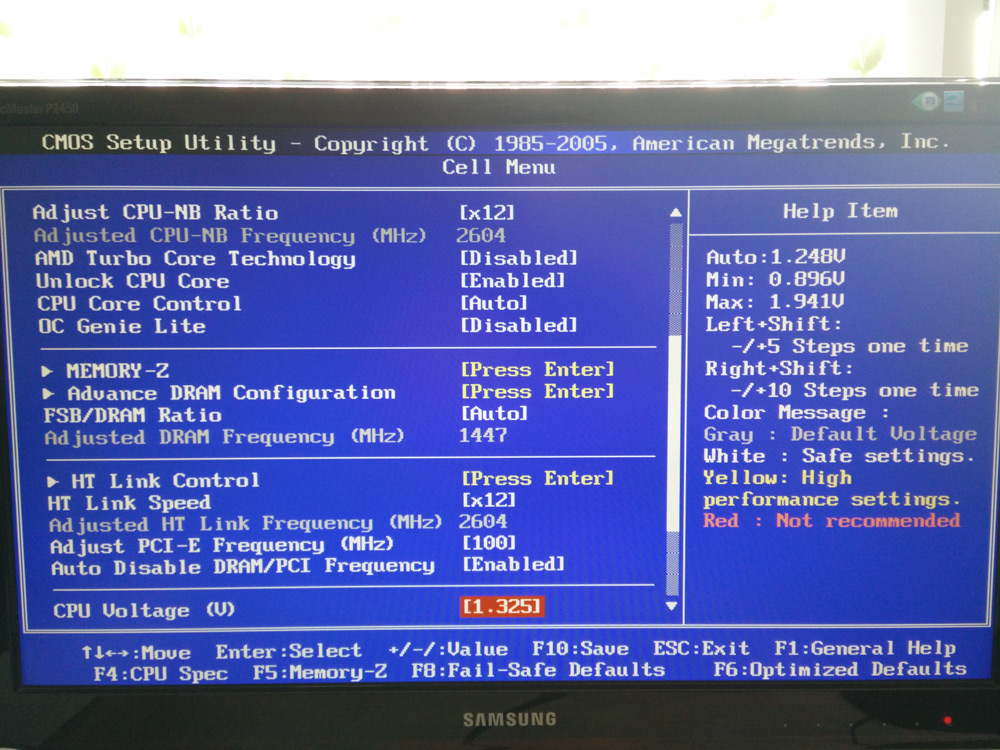
Task: Toggle Auto Disable DRAM/PCI Frequency [Enabled]
Action: pos(513,564)
